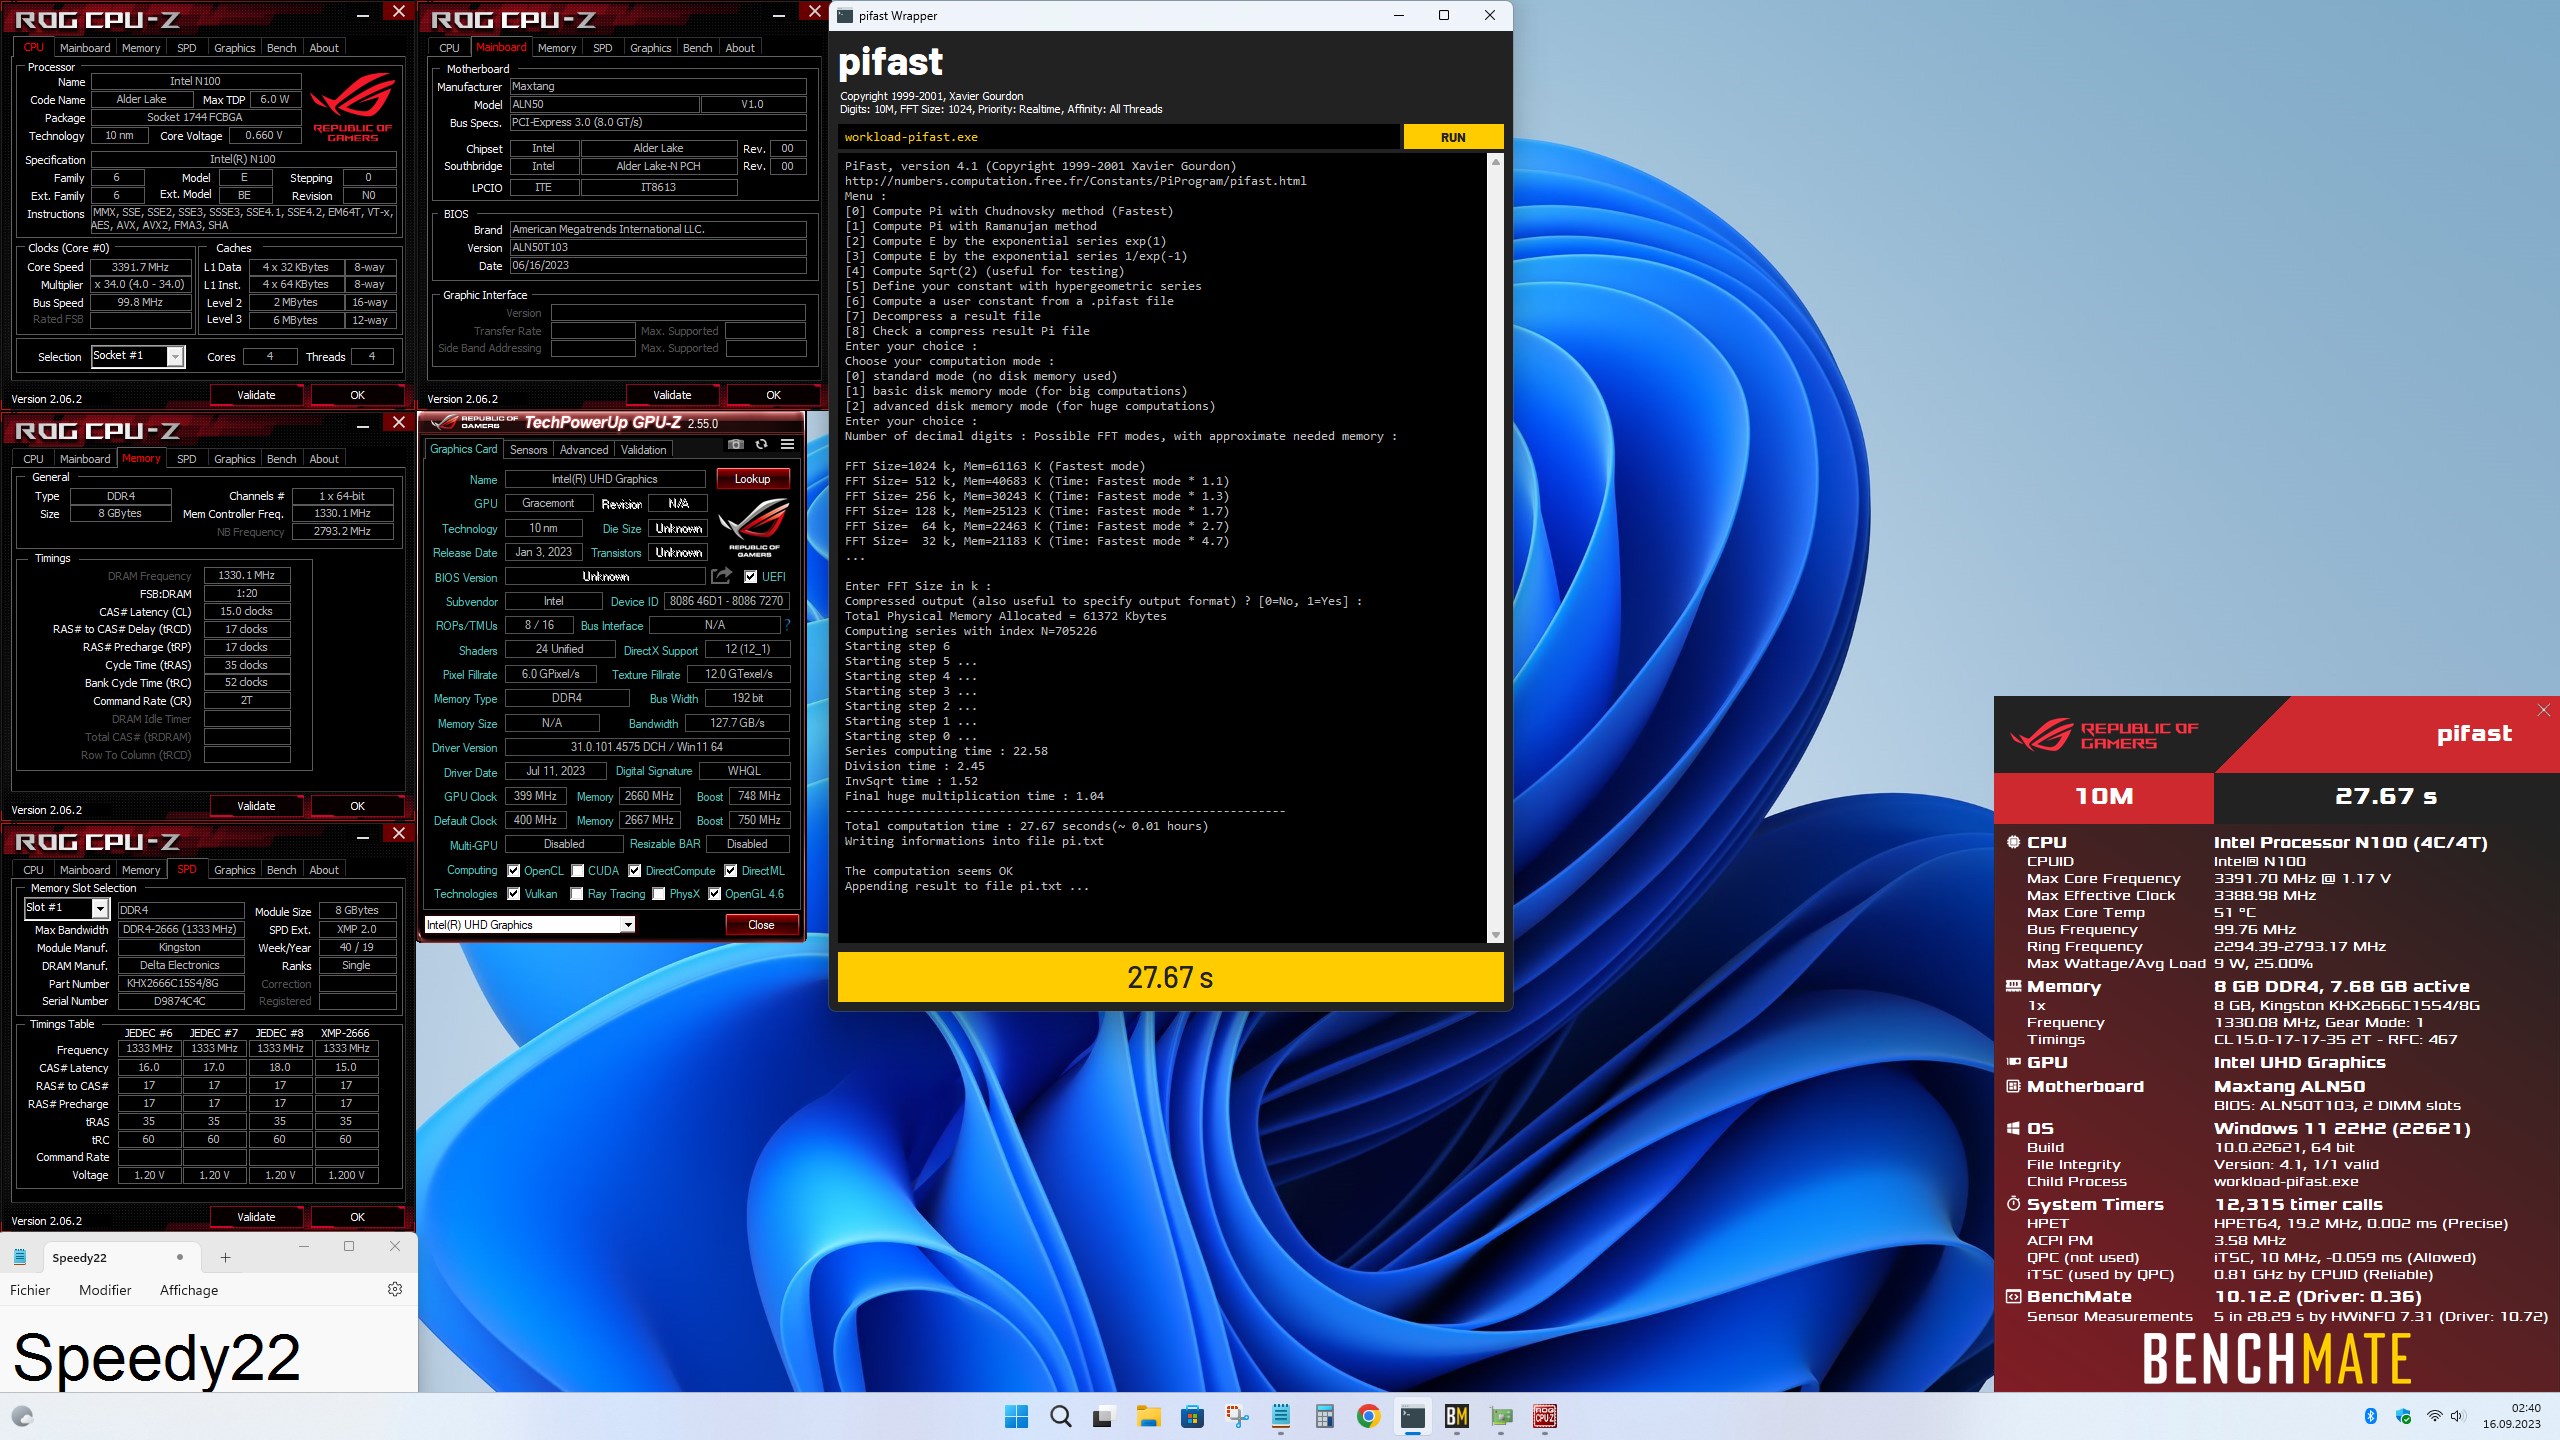Open the taskbar Search icon
2560x1440 pixels.
tap(1060, 1416)
